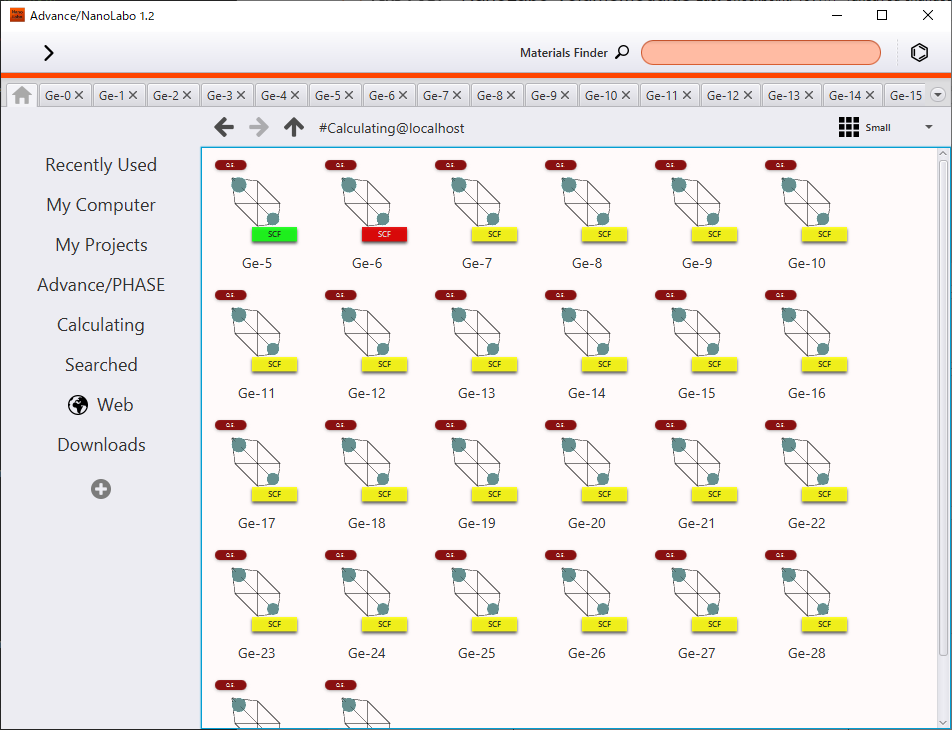The width and height of the screenshot is (952, 730).
Task: Open the Ge-21 project icon
Action: (x=696, y=462)
